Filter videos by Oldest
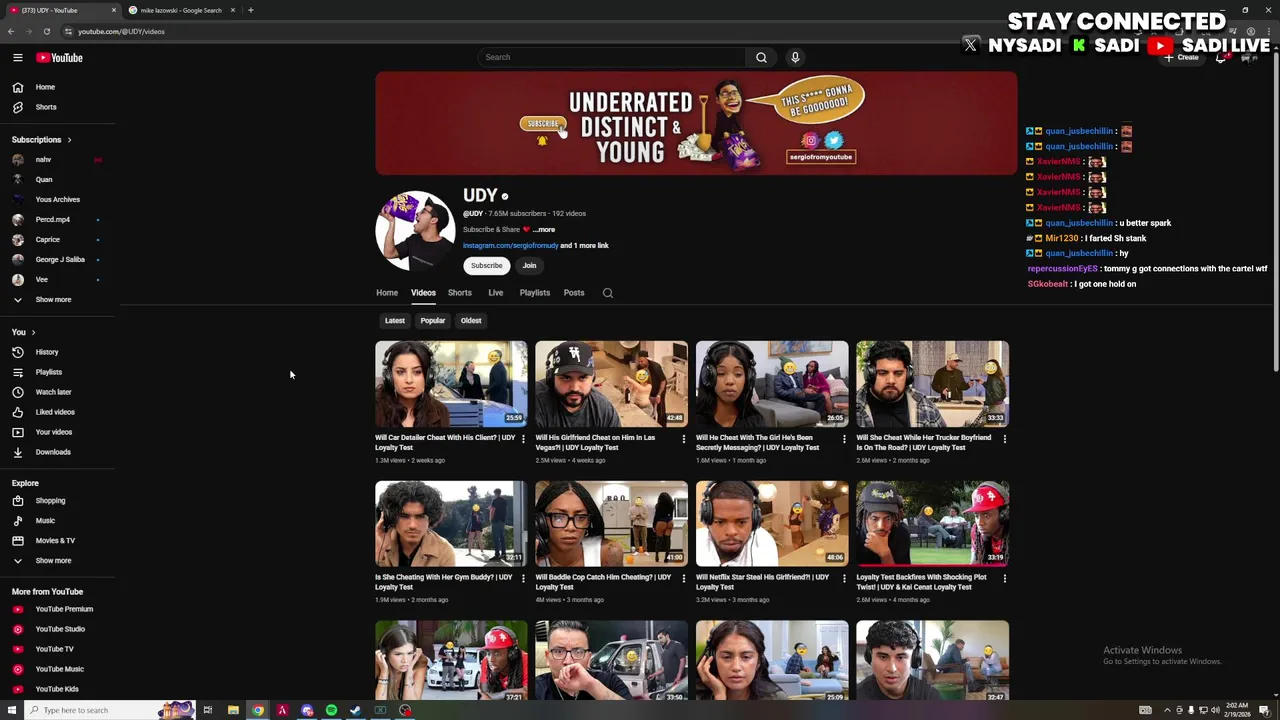1280x720 pixels. pyautogui.click(x=471, y=321)
